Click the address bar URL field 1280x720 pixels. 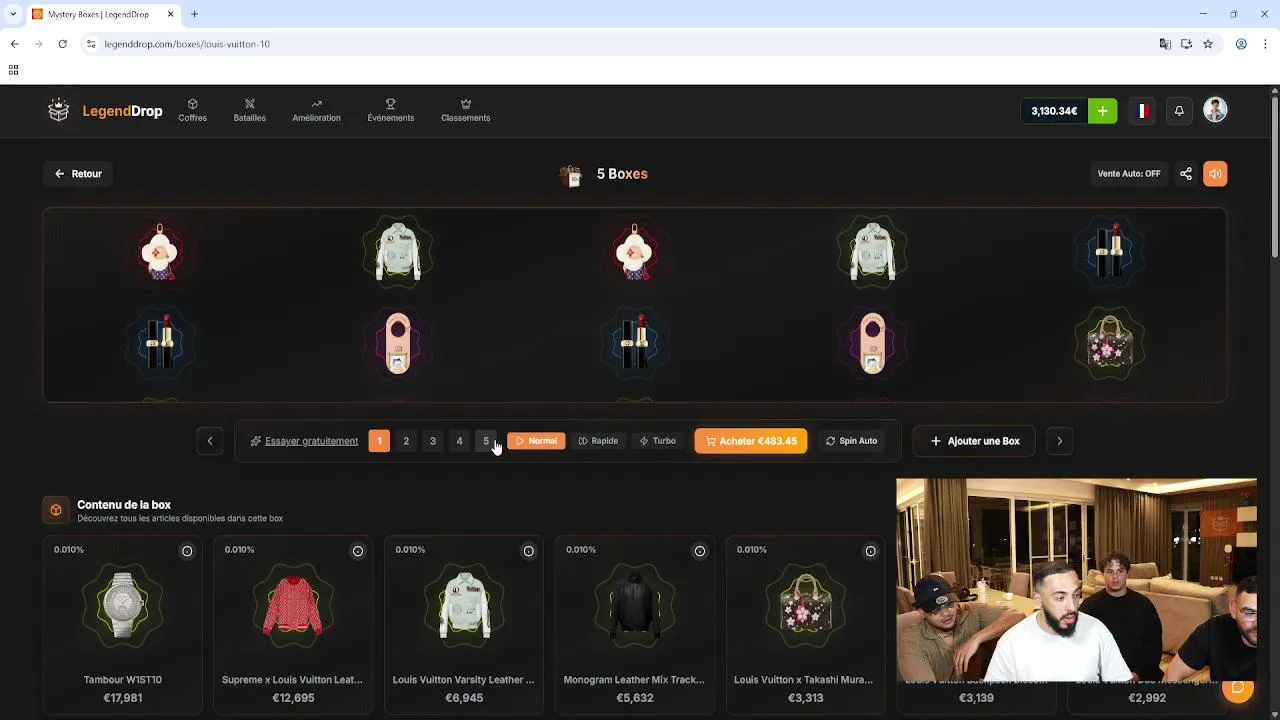tap(620, 44)
